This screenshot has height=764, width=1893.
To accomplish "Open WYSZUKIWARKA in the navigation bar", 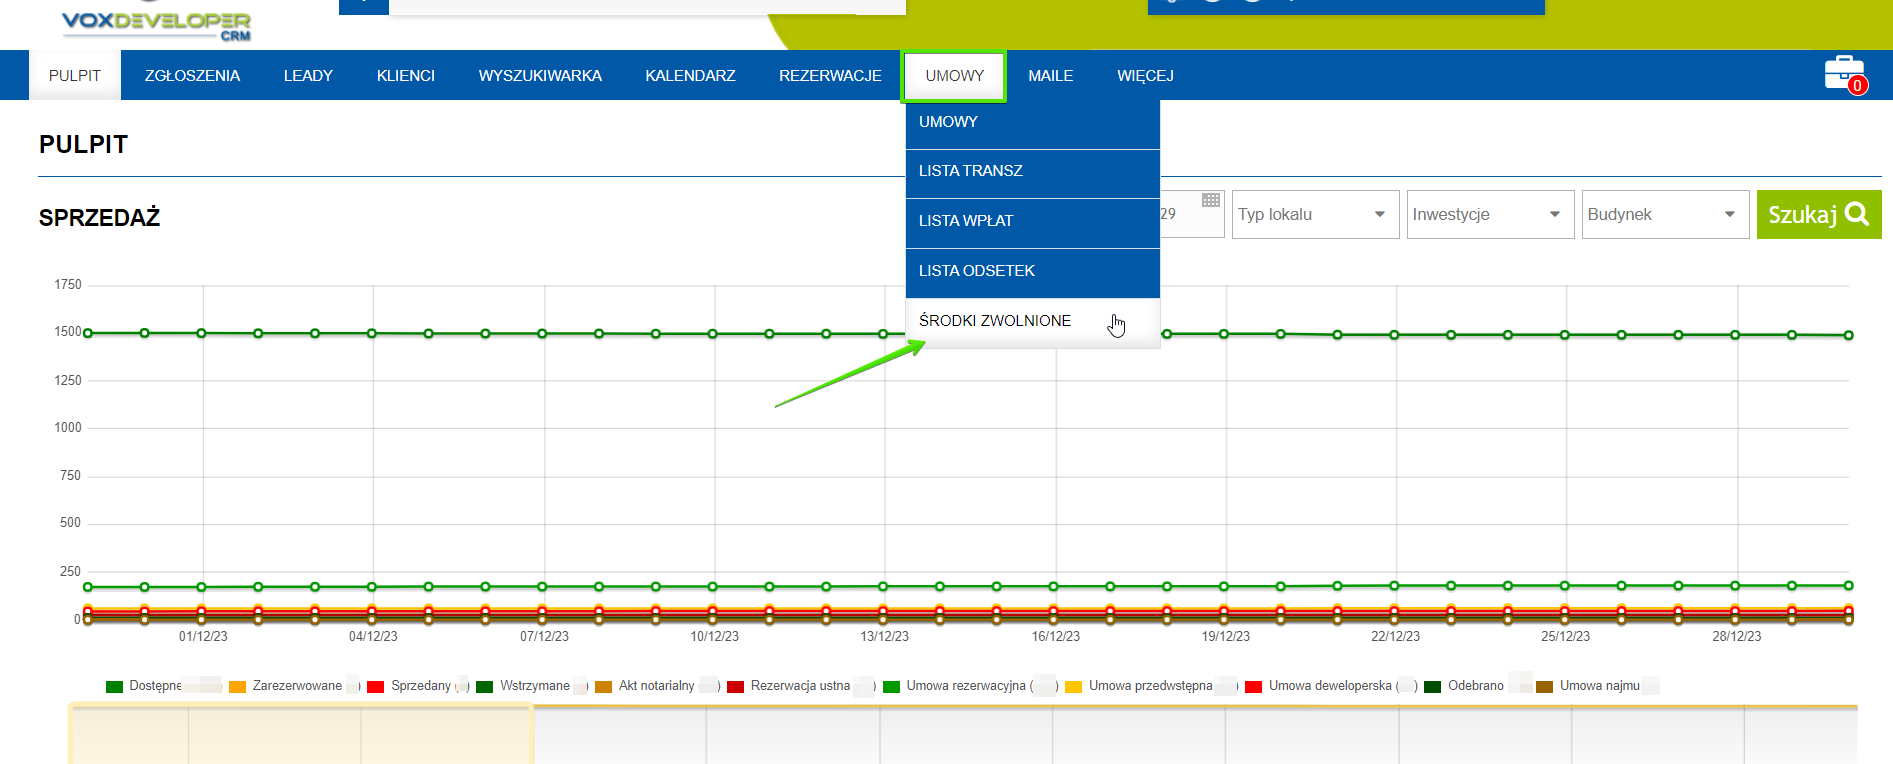I will coord(540,76).
